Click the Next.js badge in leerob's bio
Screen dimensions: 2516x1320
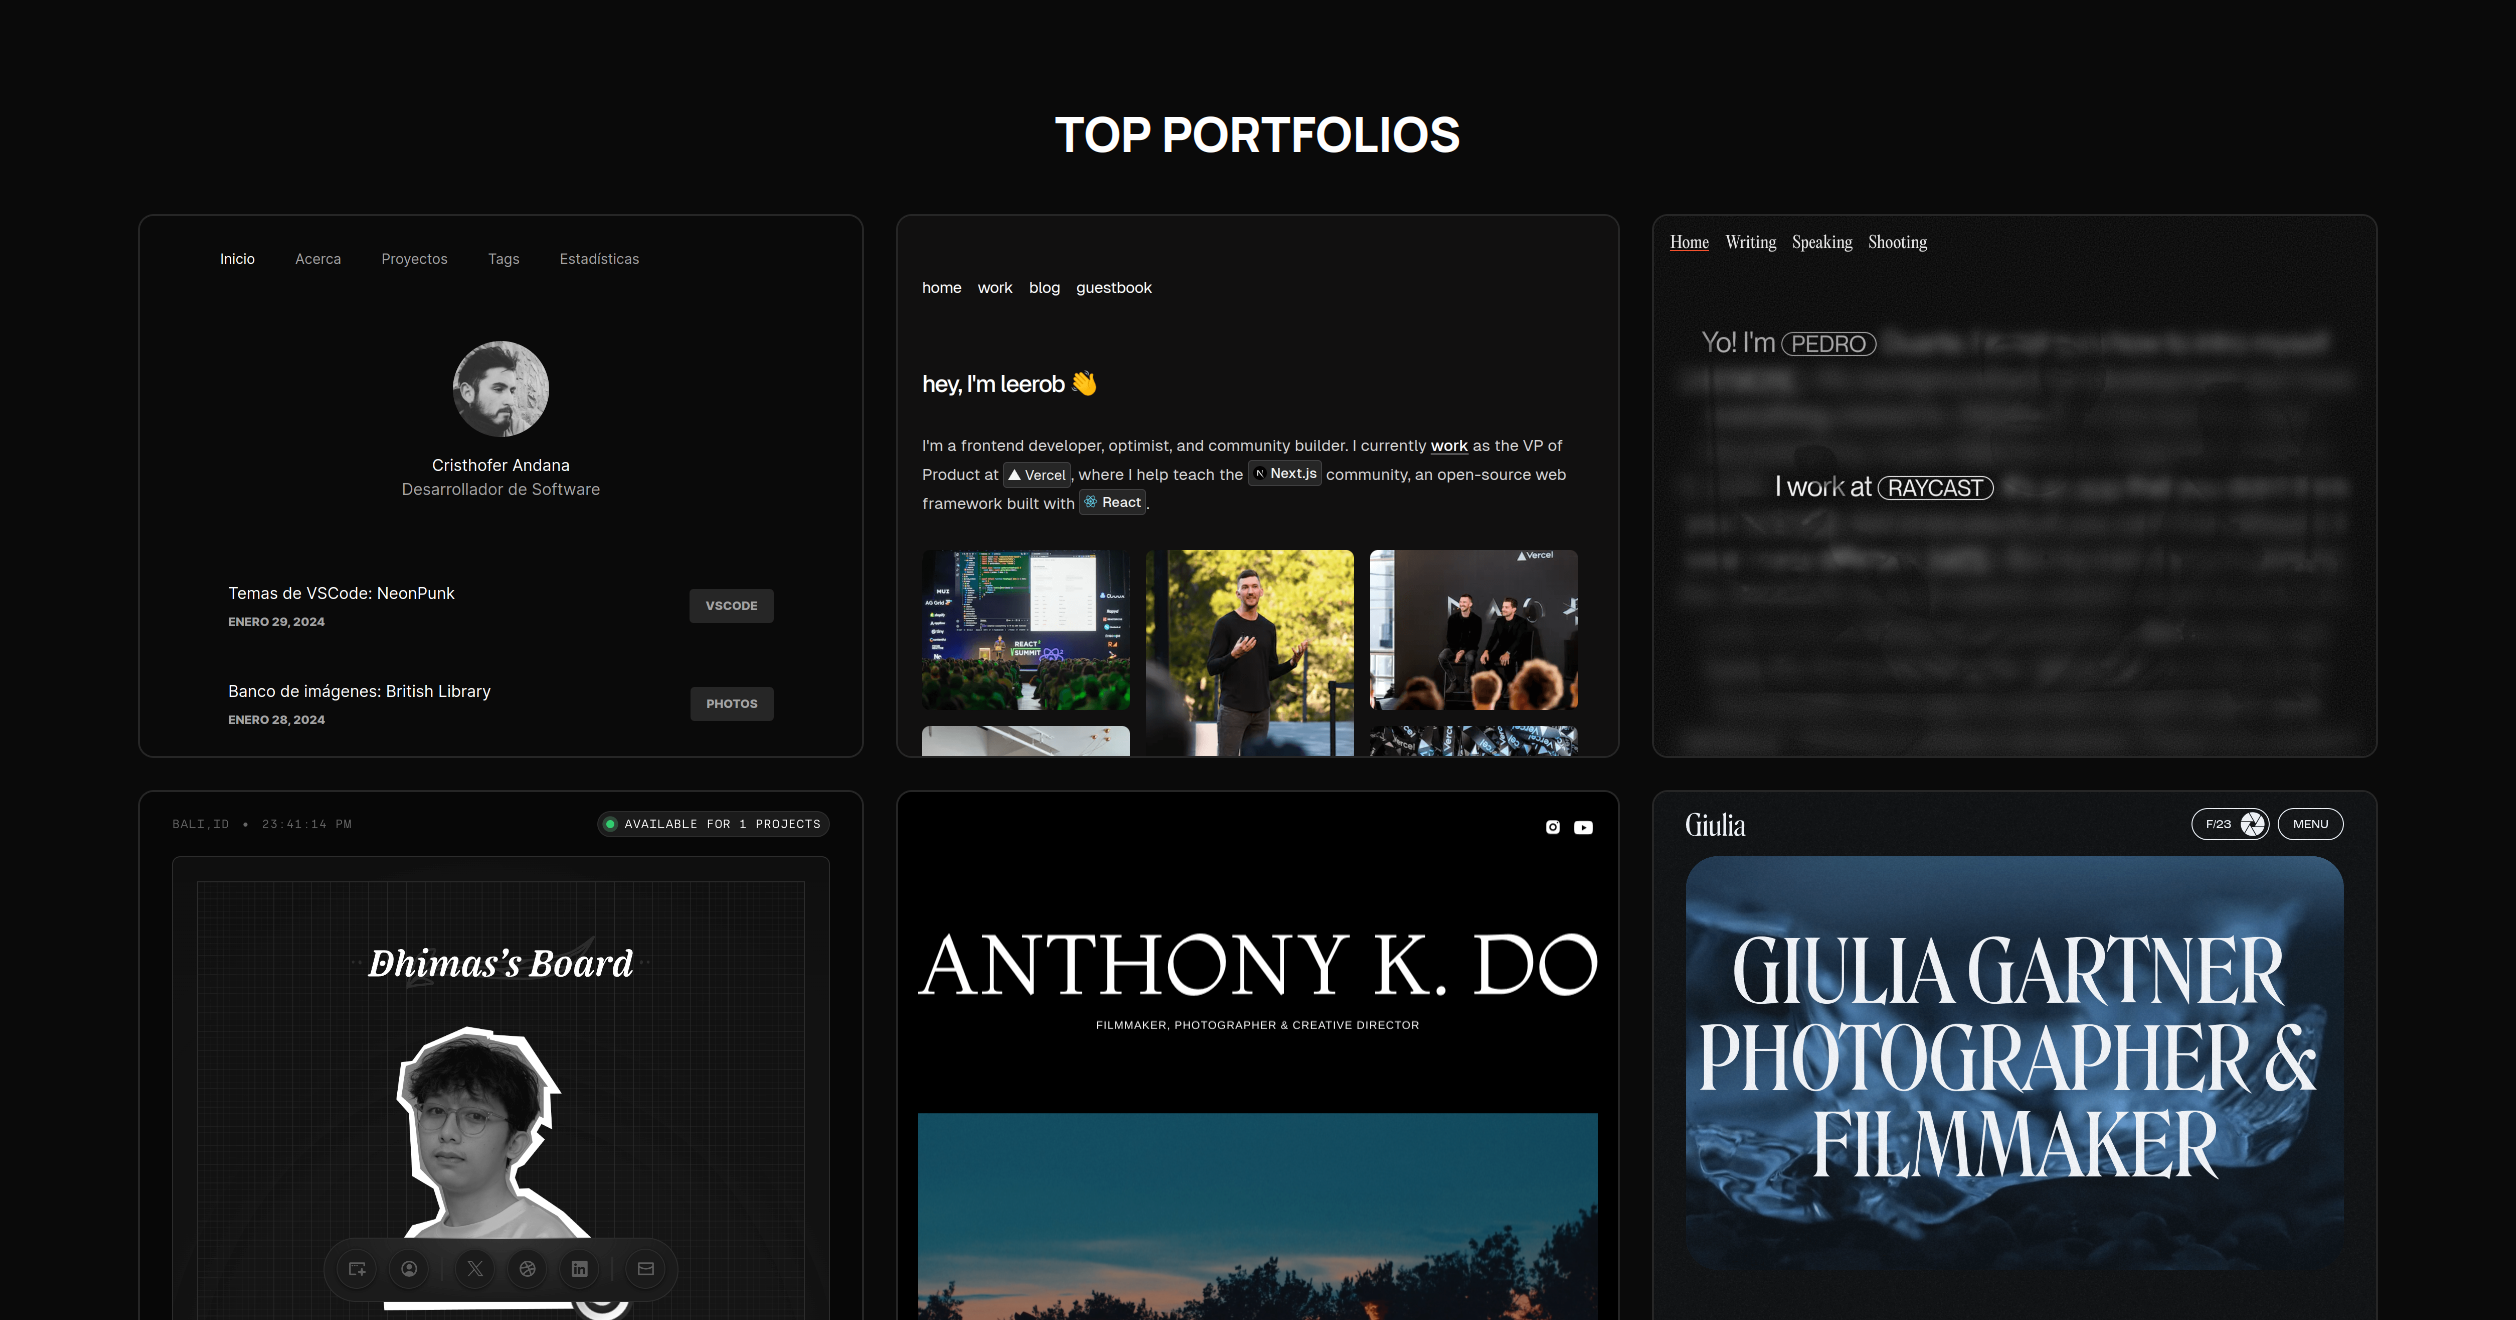(x=1285, y=474)
